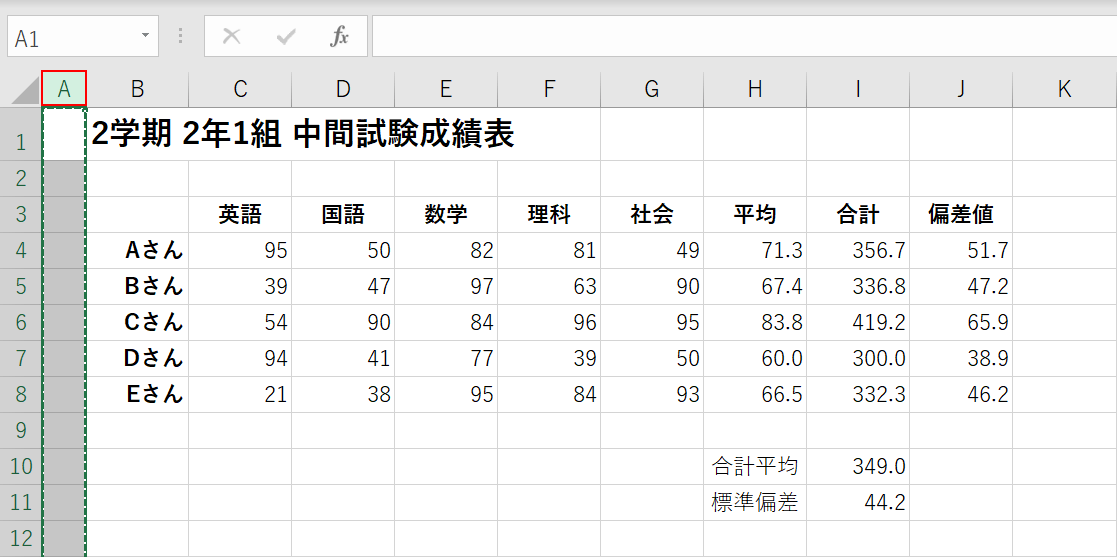The width and height of the screenshot is (1117, 557).
Task: Select column G header
Action: [652, 88]
